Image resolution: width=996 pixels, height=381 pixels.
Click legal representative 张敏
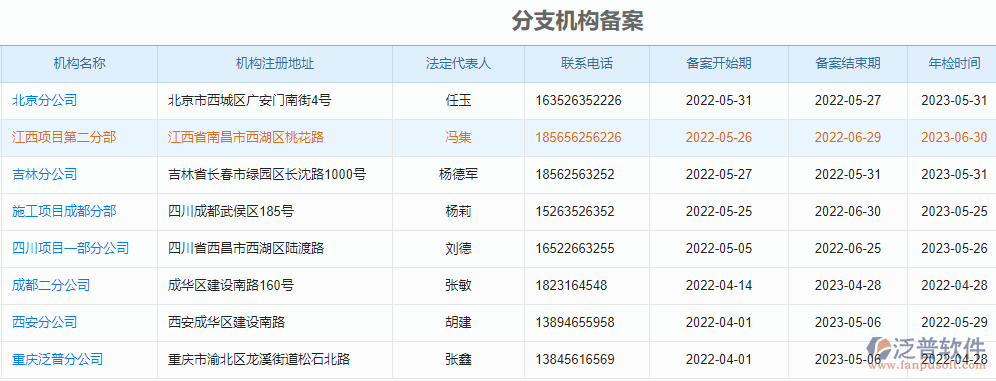(459, 285)
